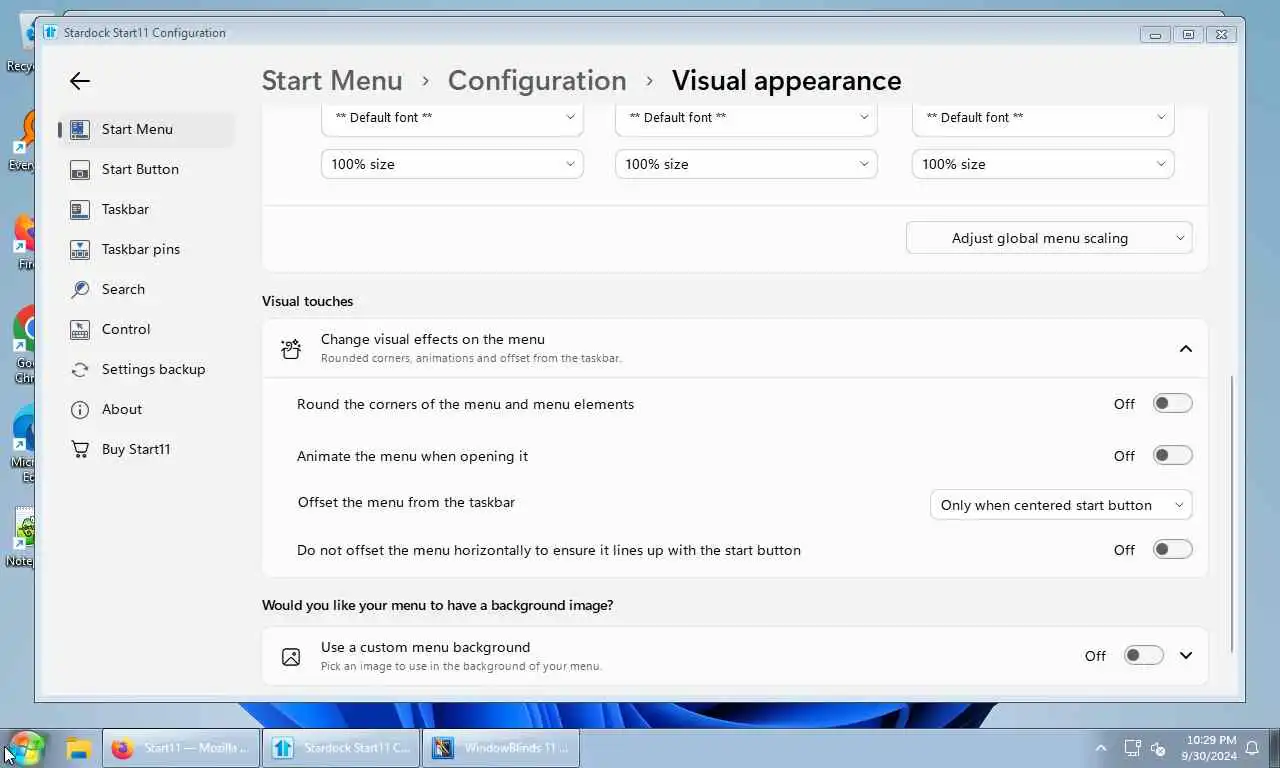Show hidden system tray icons
The width and height of the screenshot is (1280, 768).
1101,748
